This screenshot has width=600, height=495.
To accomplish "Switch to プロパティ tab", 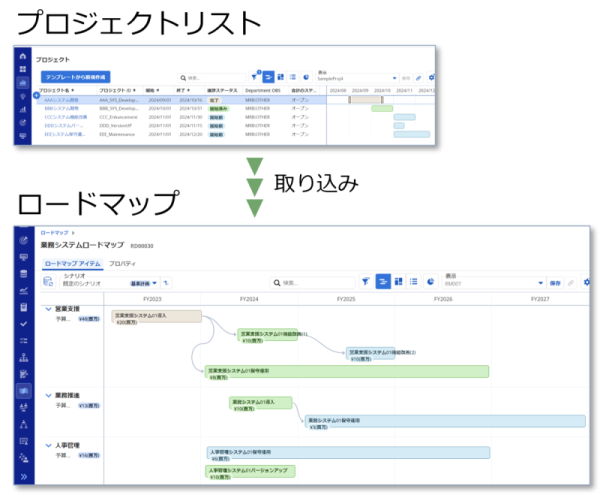I will 122,264.
